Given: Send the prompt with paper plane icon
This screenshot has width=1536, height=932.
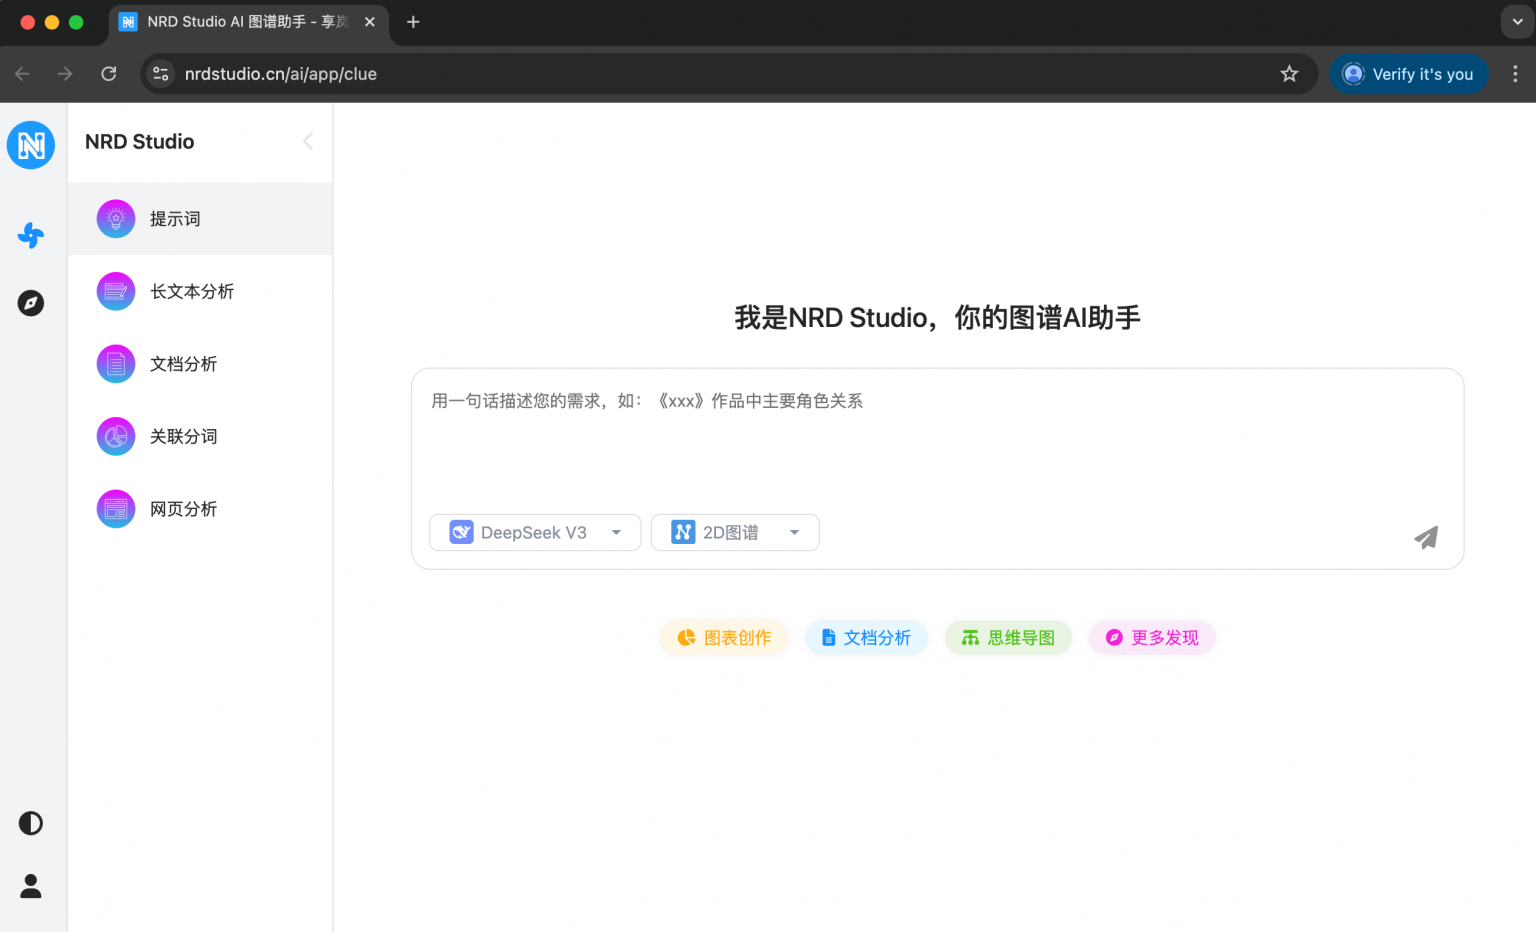Looking at the screenshot, I should [x=1426, y=537].
